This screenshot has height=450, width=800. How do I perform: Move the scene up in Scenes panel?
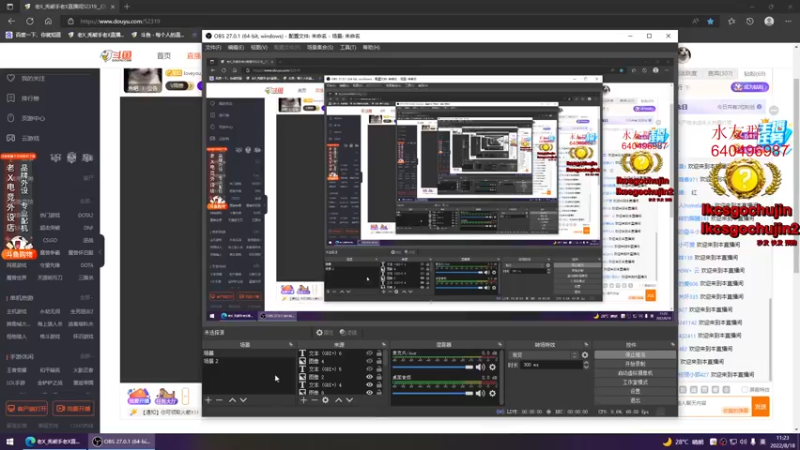(232, 401)
